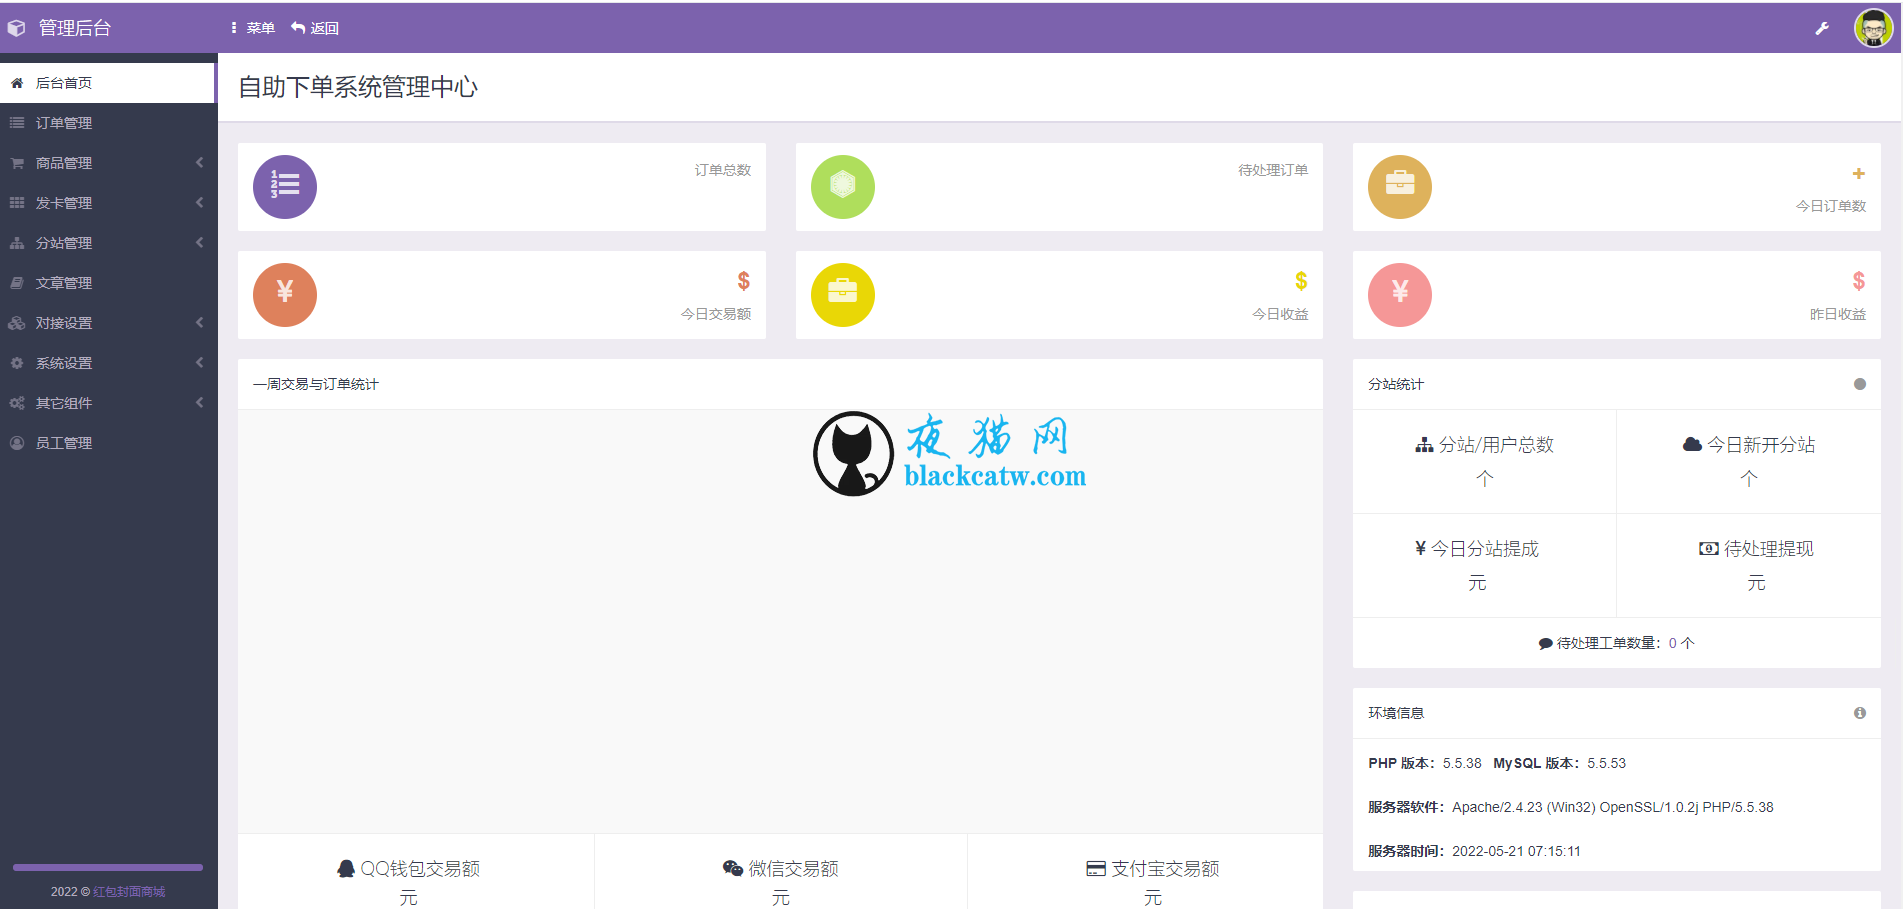Click the user icon beside 员工管理
This screenshot has width=1903, height=909.
click(17, 443)
